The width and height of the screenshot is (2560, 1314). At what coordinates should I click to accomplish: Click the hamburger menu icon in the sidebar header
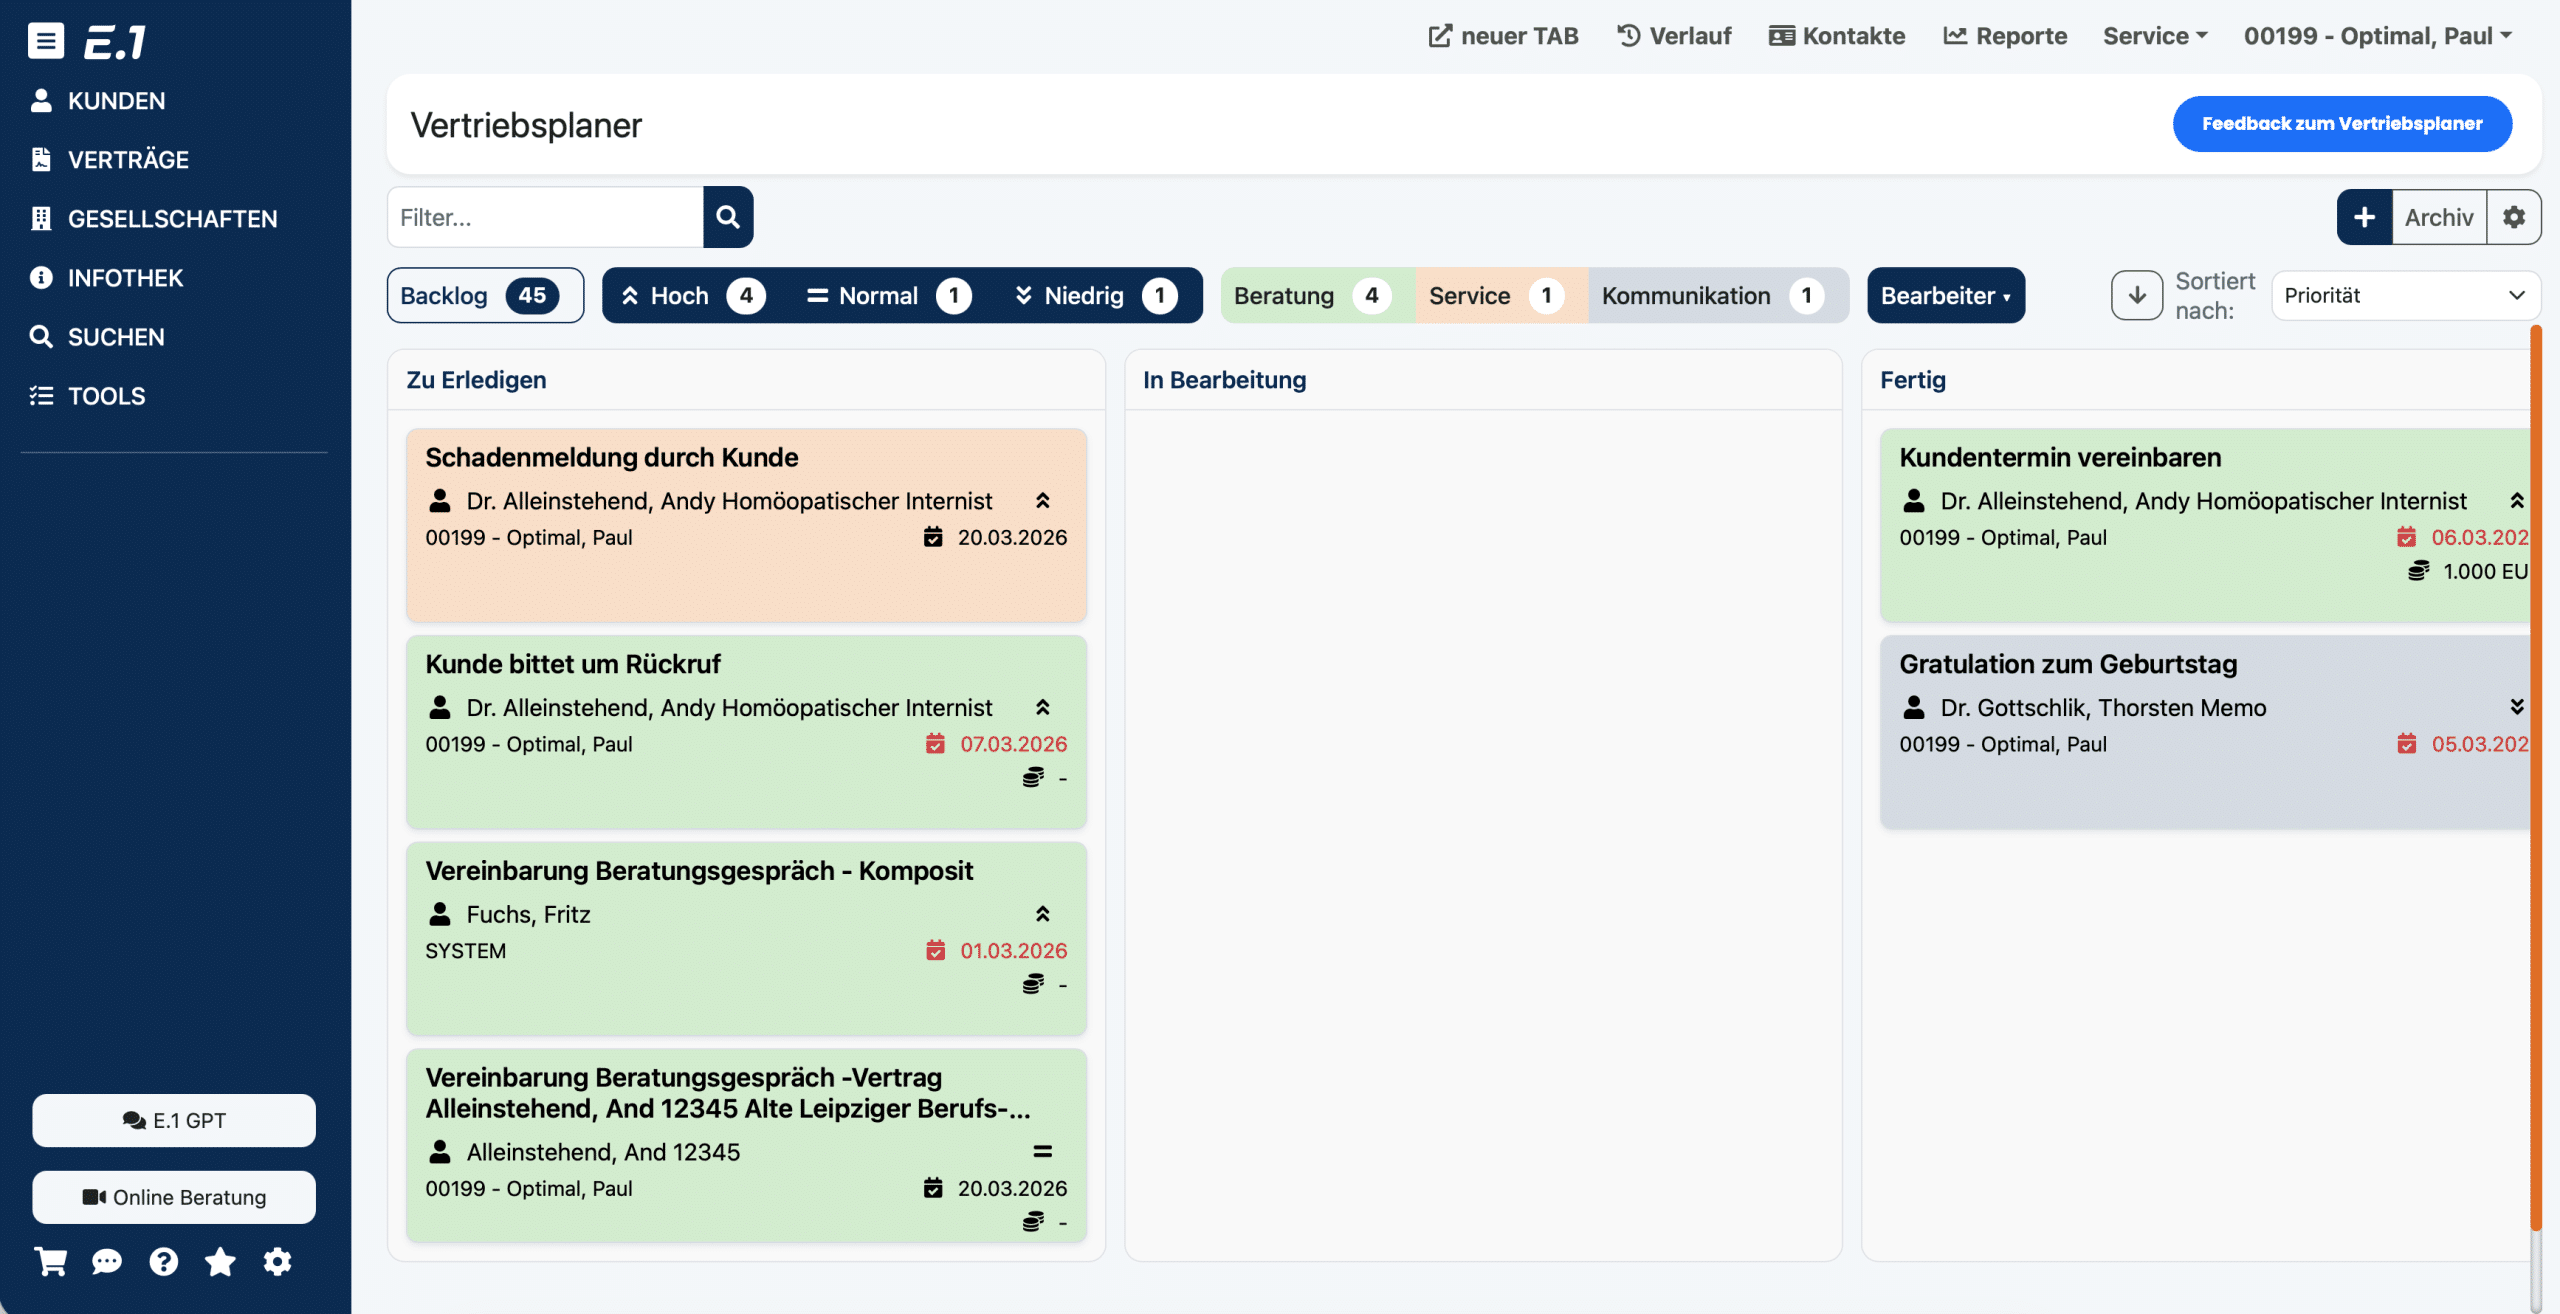(x=45, y=41)
